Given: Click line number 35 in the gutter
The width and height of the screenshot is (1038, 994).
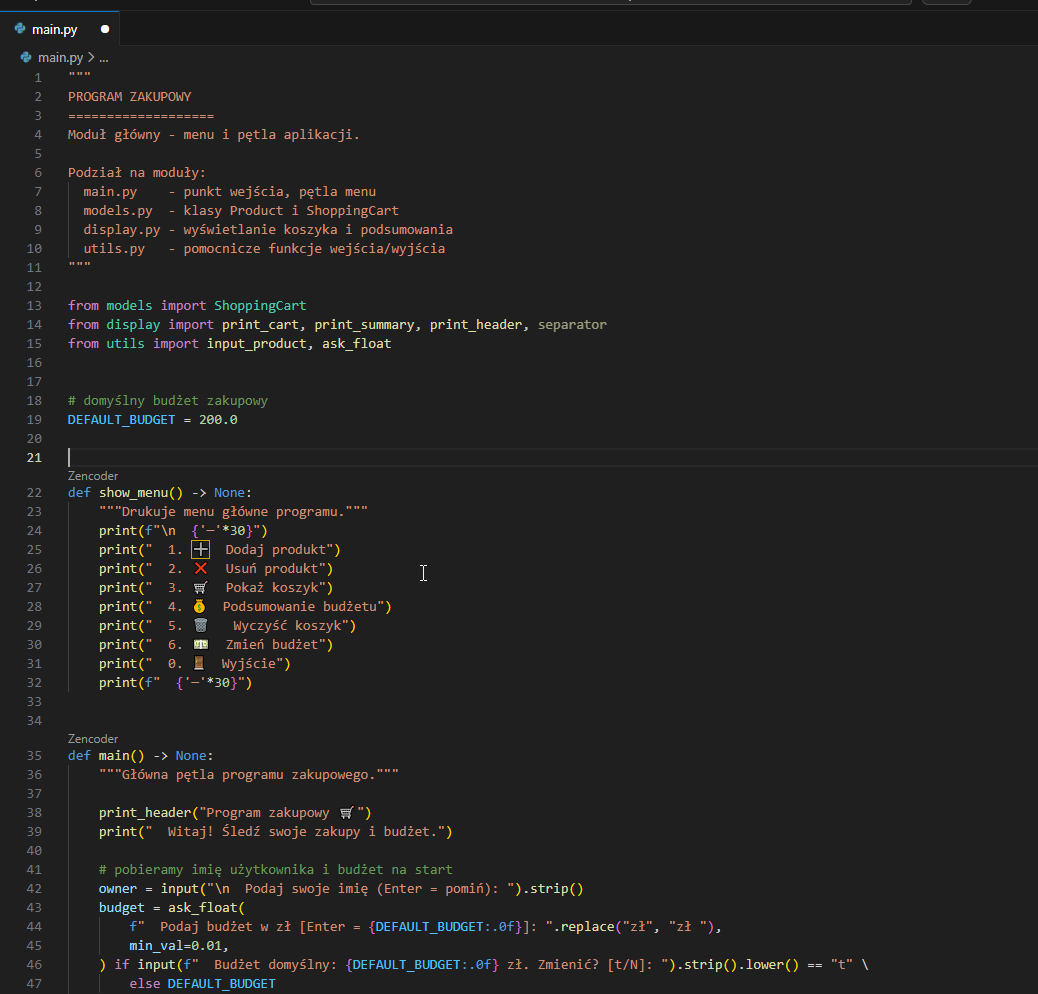Looking at the screenshot, I should tap(34, 756).
